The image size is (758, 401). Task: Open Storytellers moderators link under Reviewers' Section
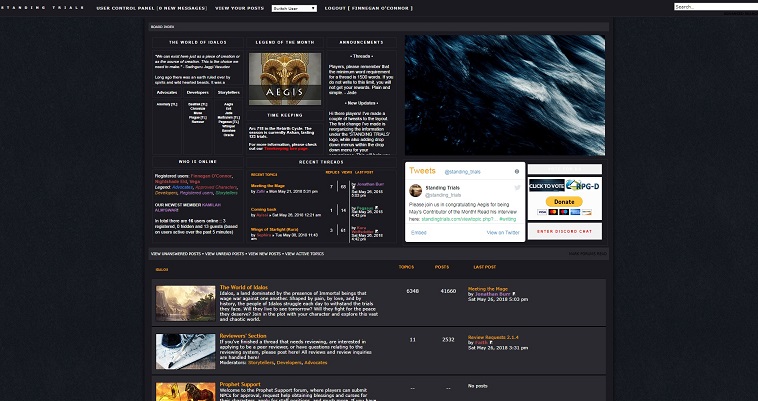pos(261,363)
